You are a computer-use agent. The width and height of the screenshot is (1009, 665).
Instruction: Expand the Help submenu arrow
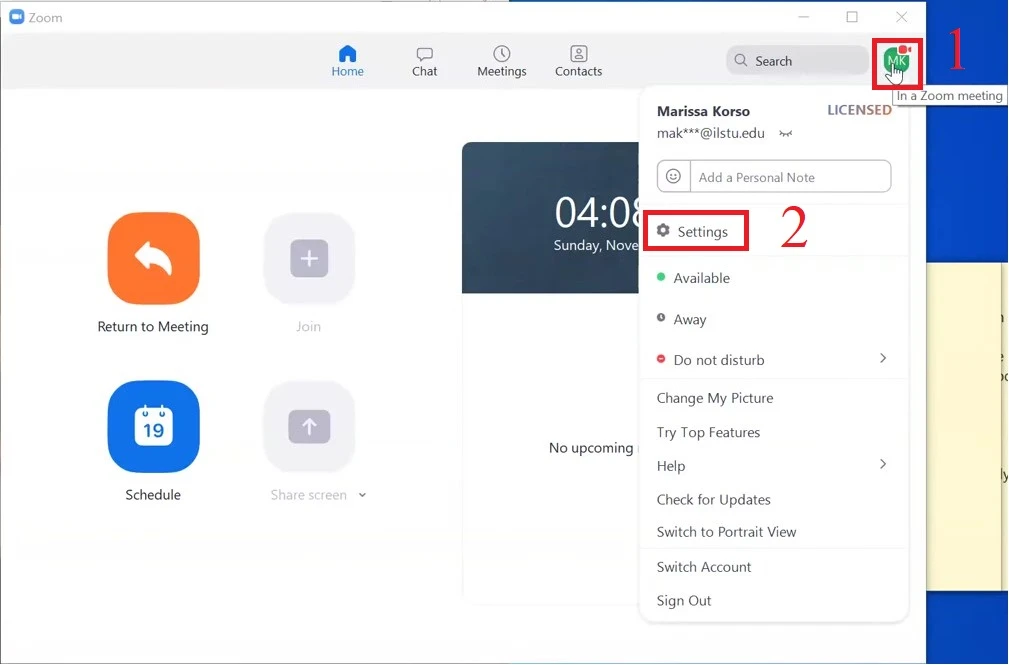point(882,464)
